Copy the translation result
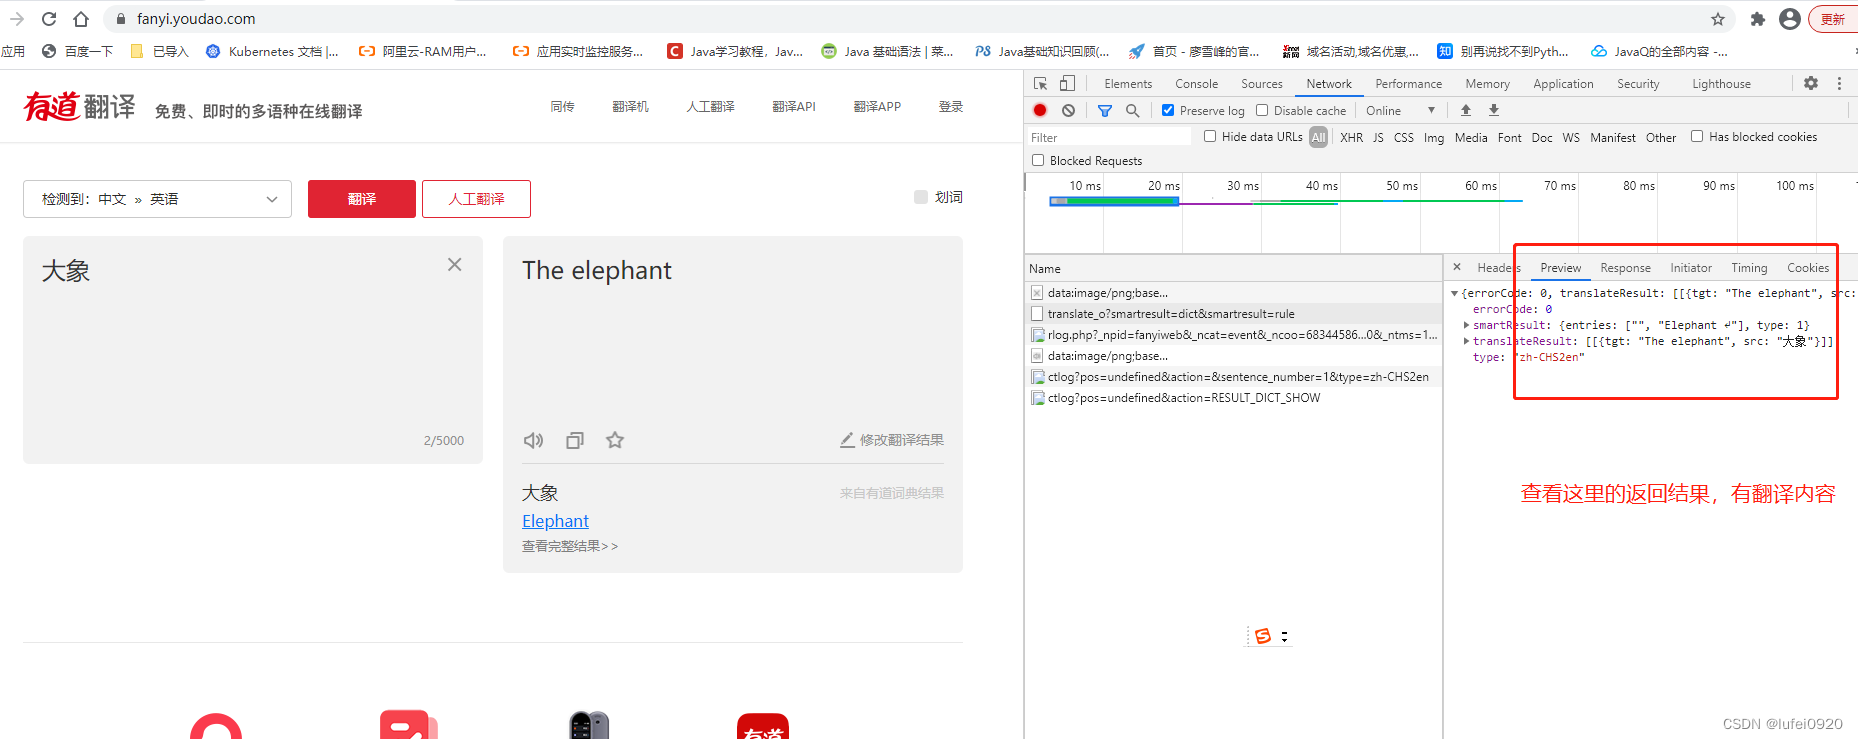The image size is (1858, 739). (575, 440)
